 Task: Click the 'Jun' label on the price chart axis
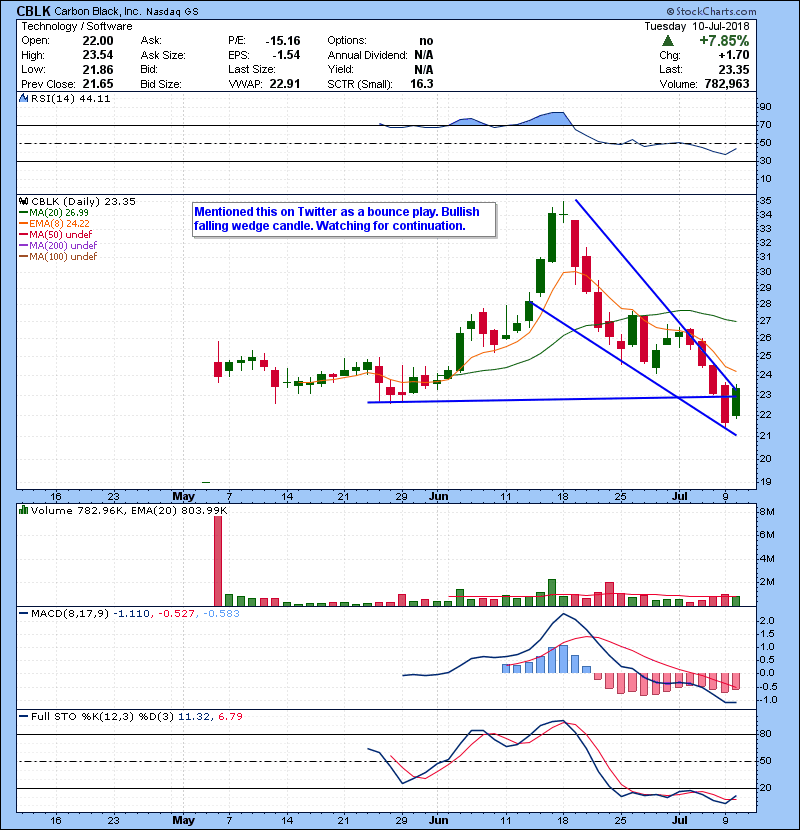438,497
